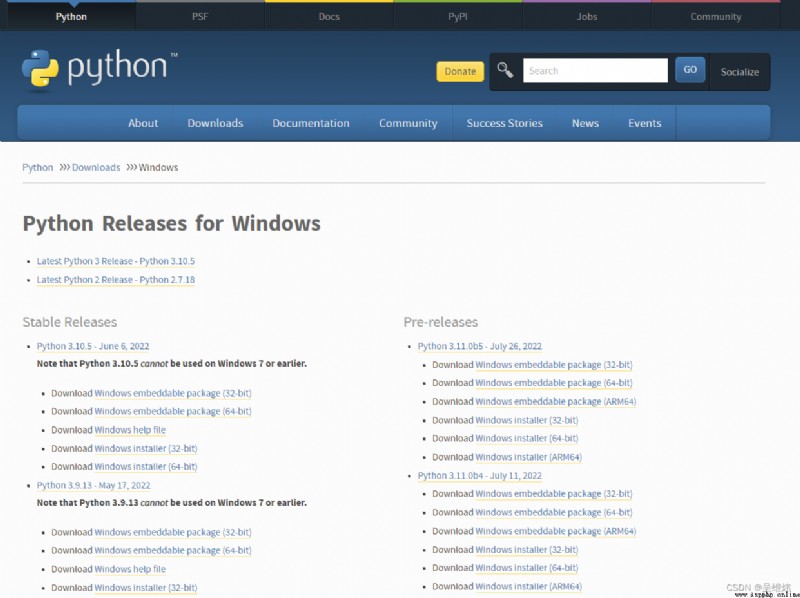Download 3.9.13 embeddable package (64-bit)
Screen dimensions: 800x598
point(173,551)
